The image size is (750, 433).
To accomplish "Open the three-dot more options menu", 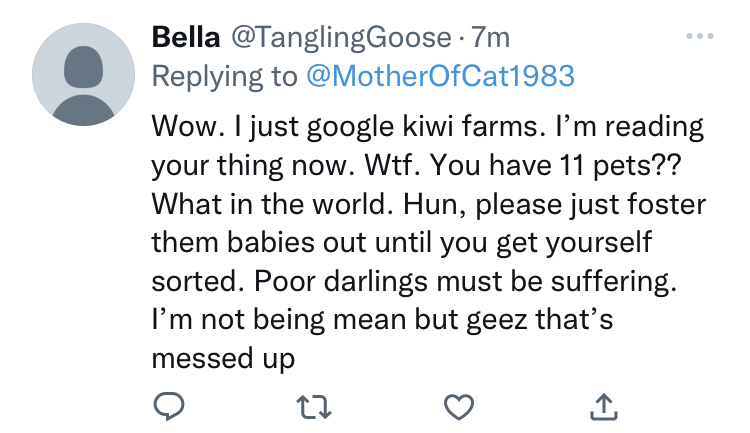I will tap(699, 36).
